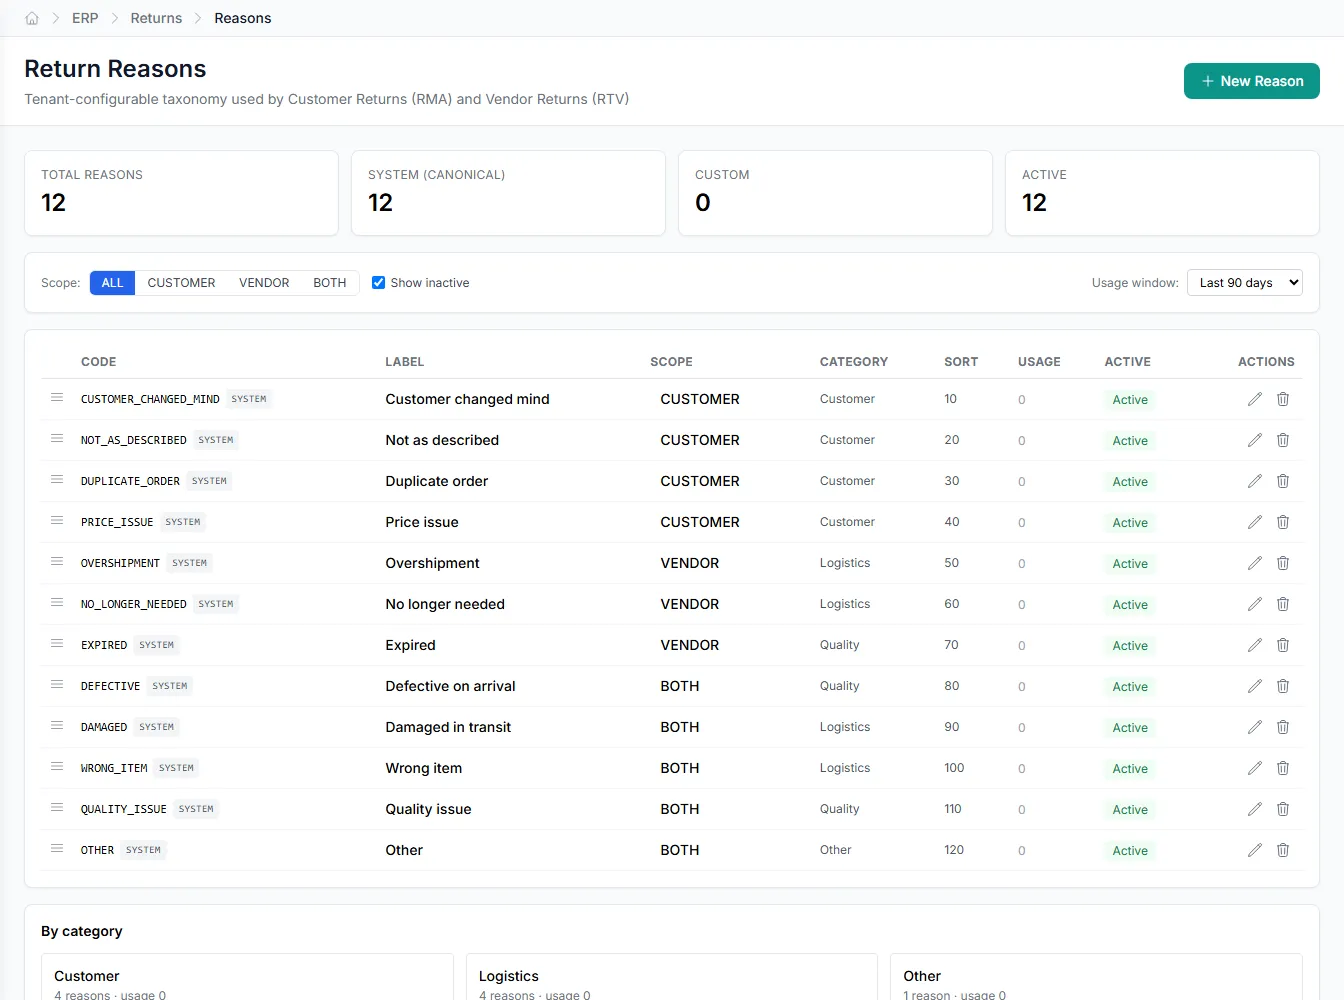Grab the drag handle for PRICE_ISSUE
Image resolution: width=1344 pixels, height=1000 pixels.
click(x=57, y=521)
